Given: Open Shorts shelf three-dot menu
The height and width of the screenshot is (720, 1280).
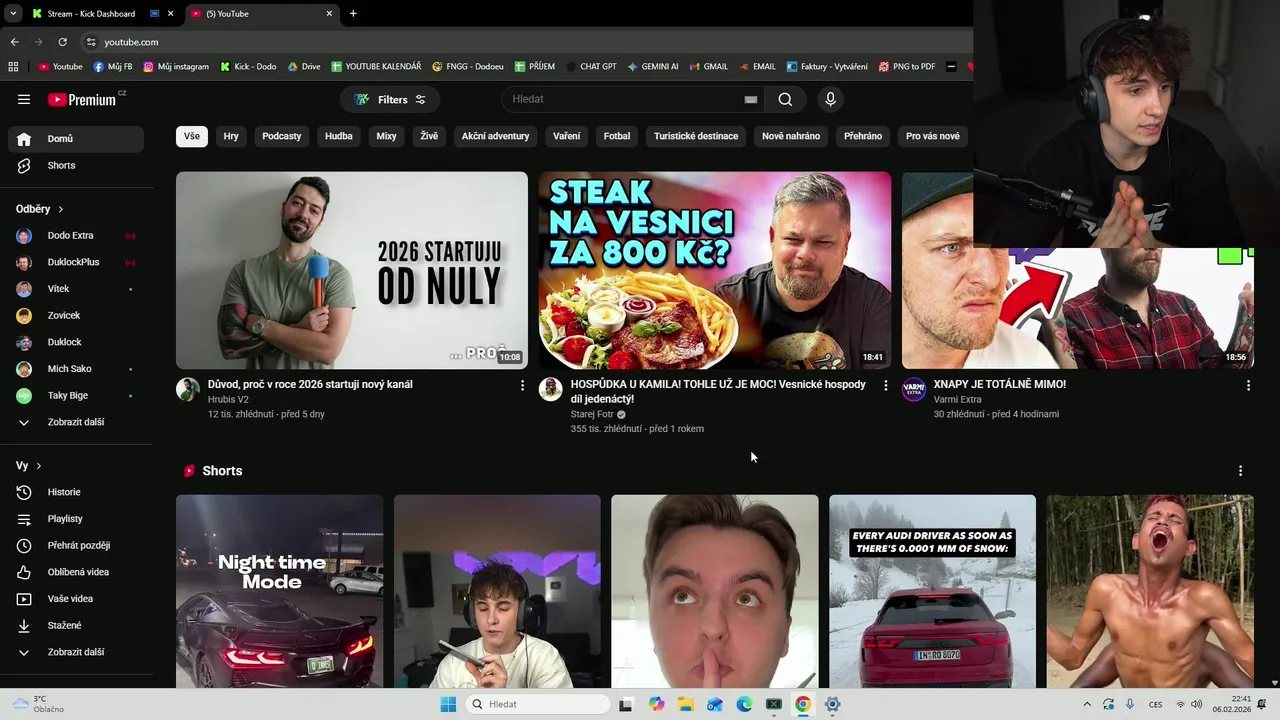Looking at the screenshot, I should click(1240, 471).
